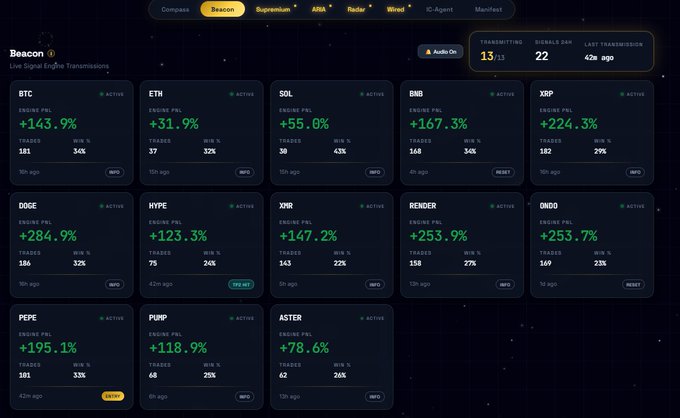The image size is (680, 418).
Task: Open INFO on the XRP card
Action: click(635, 172)
